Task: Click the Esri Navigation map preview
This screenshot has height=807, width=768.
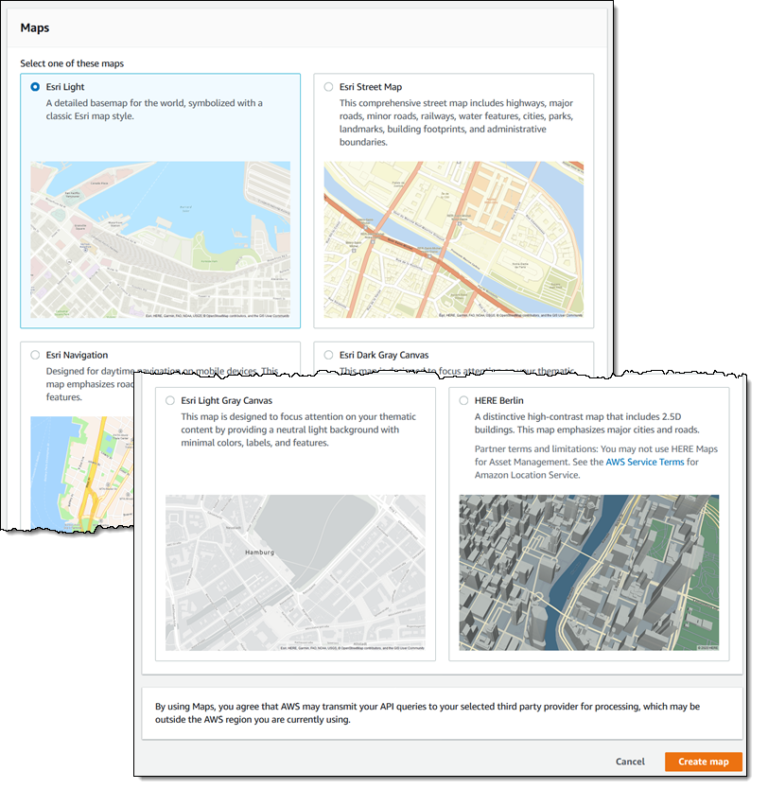Action: click(81, 473)
